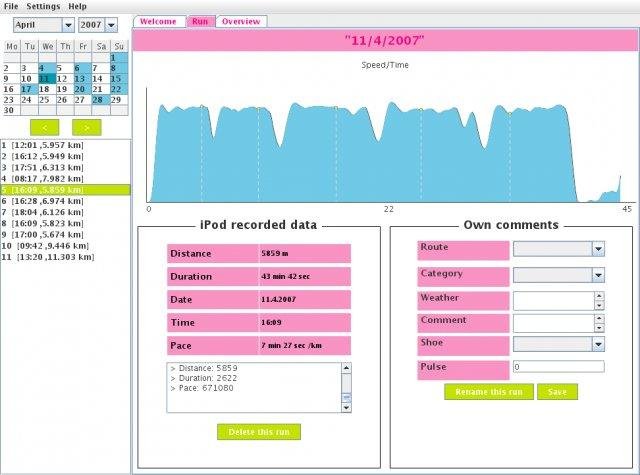
Task: Switch to the Welcome tab
Action: [158, 22]
